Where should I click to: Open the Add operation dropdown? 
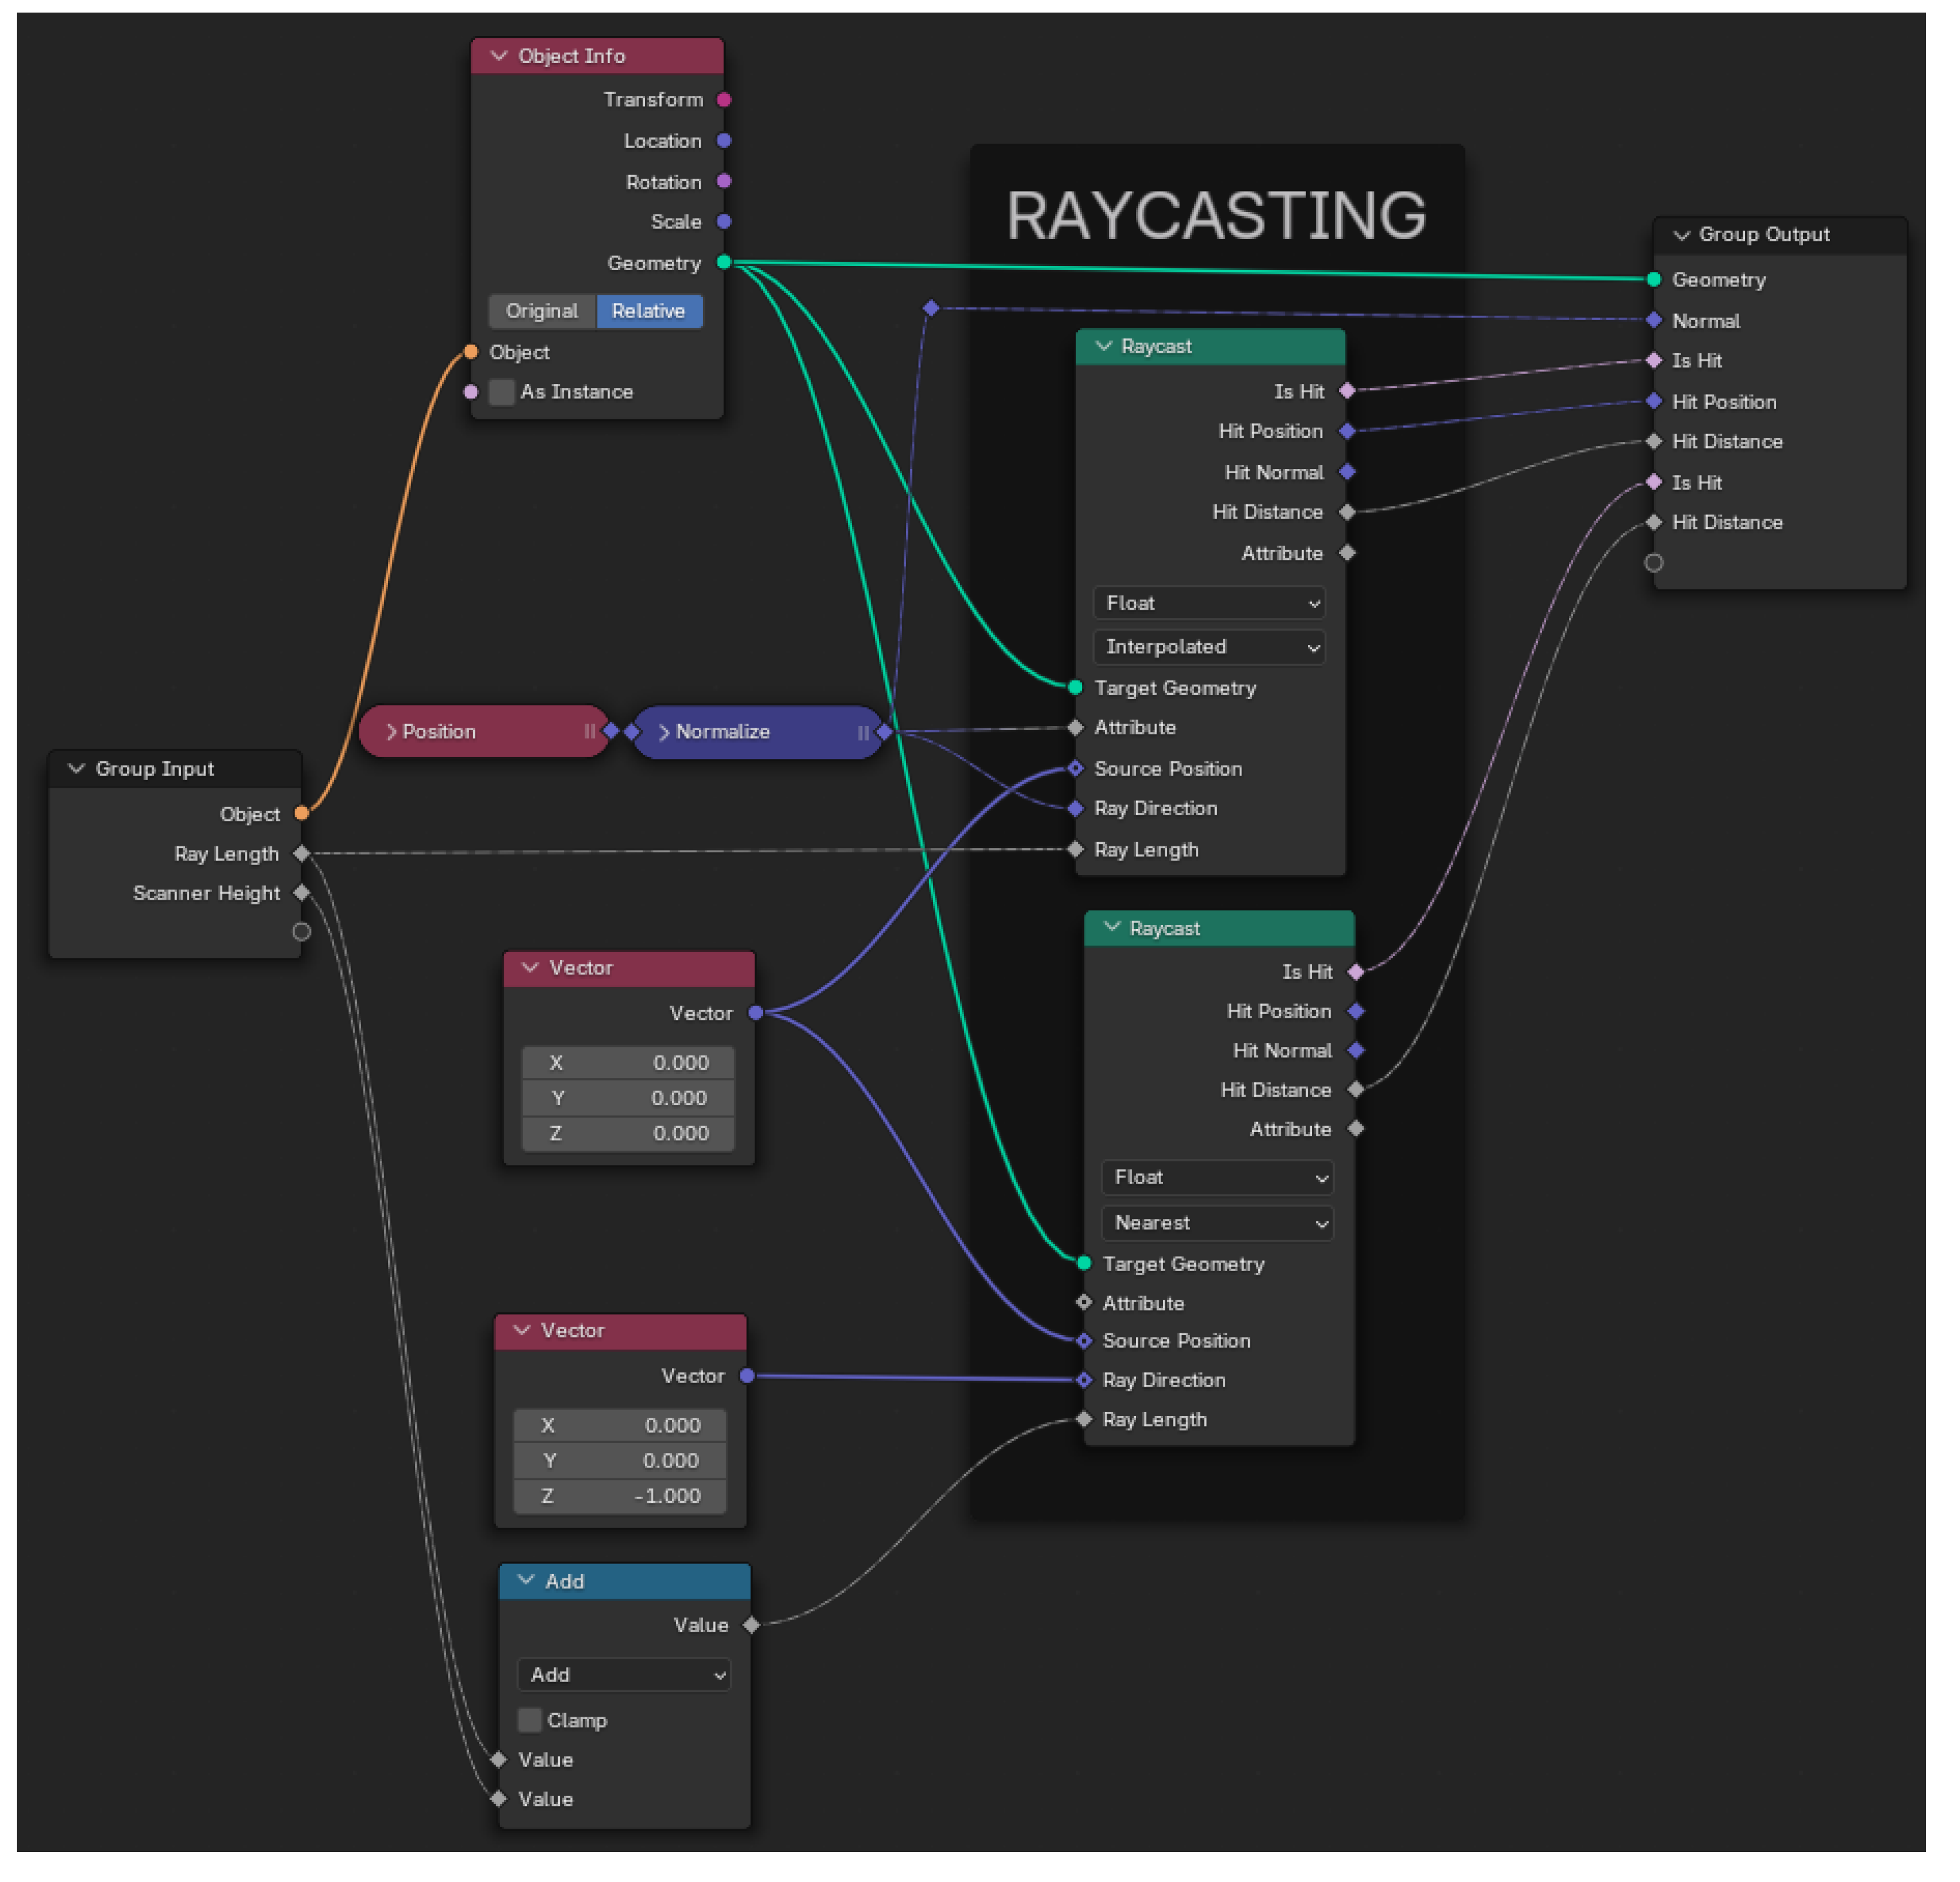pyautogui.click(x=624, y=1675)
